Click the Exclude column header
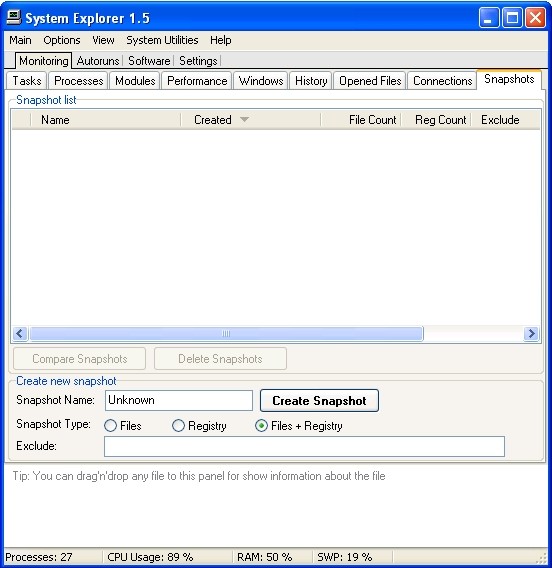The image size is (552, 568). click(506, 120)
